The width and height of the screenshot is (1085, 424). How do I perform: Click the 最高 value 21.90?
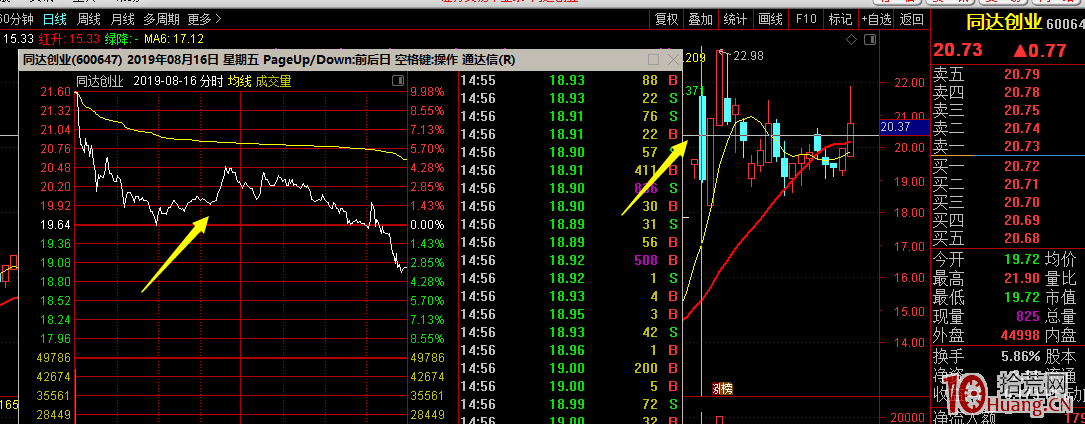click(x=1020, y=279)
